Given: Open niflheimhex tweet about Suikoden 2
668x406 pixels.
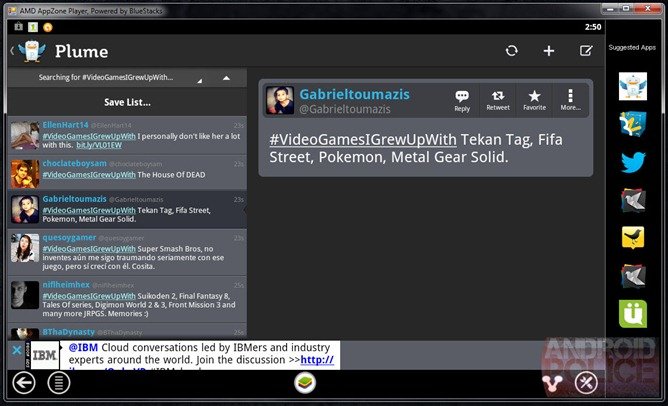Looking at the screenshot, I should pyautogui.click(x=127, y=299).
